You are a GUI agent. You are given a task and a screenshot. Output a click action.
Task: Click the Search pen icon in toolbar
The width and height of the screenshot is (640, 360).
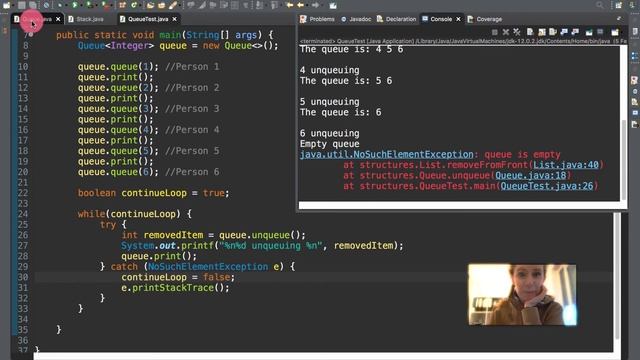tap(173, 5)
